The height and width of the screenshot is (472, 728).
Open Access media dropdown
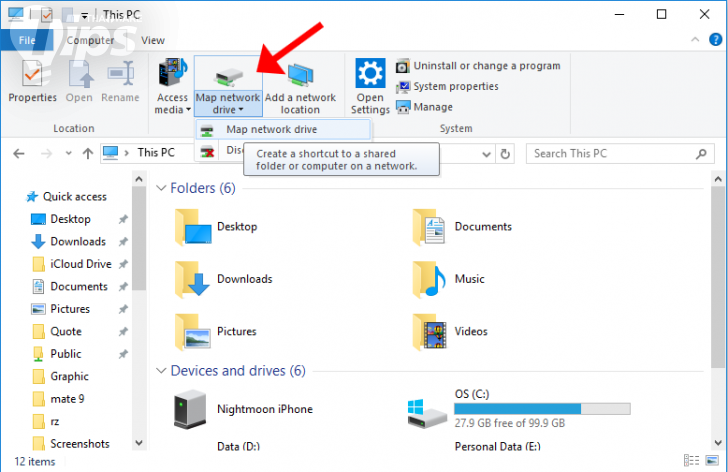[173, 86]
